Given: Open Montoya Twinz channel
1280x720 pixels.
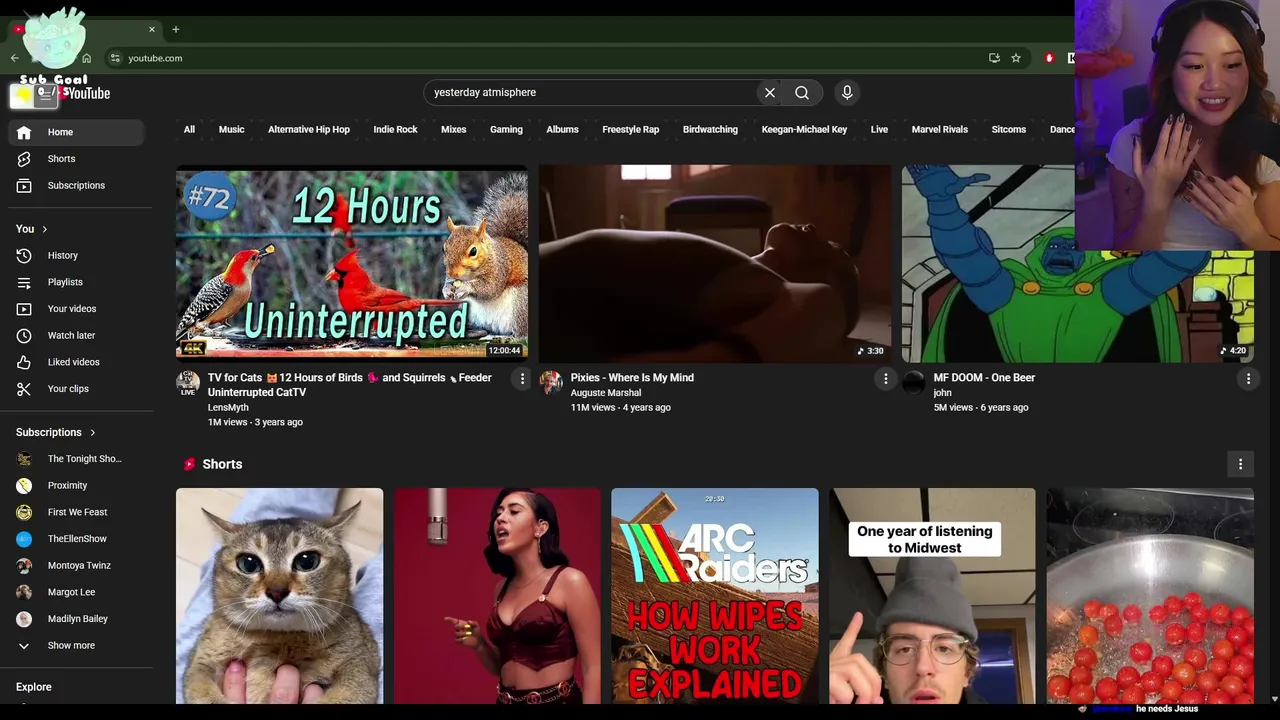Looking at the screenshot, I should point(77,566).
